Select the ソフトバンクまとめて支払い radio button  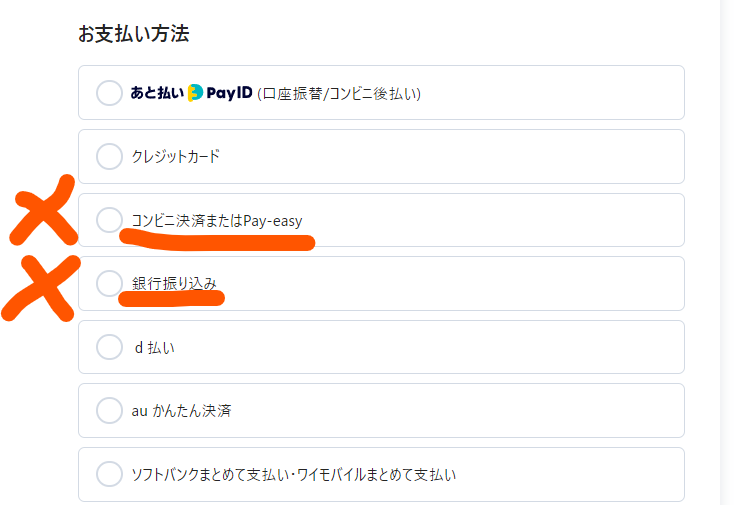[109, 473]
